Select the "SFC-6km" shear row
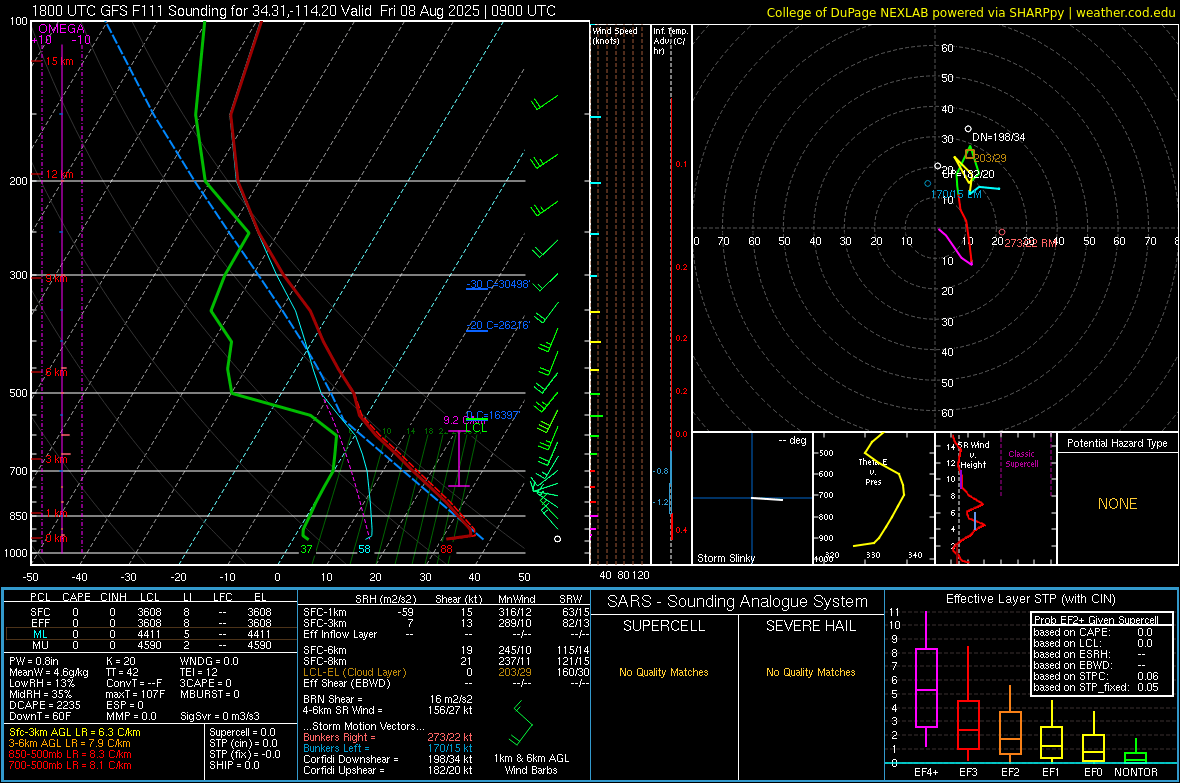Viewport: 1180px width, 783px height. pos(446,650)
